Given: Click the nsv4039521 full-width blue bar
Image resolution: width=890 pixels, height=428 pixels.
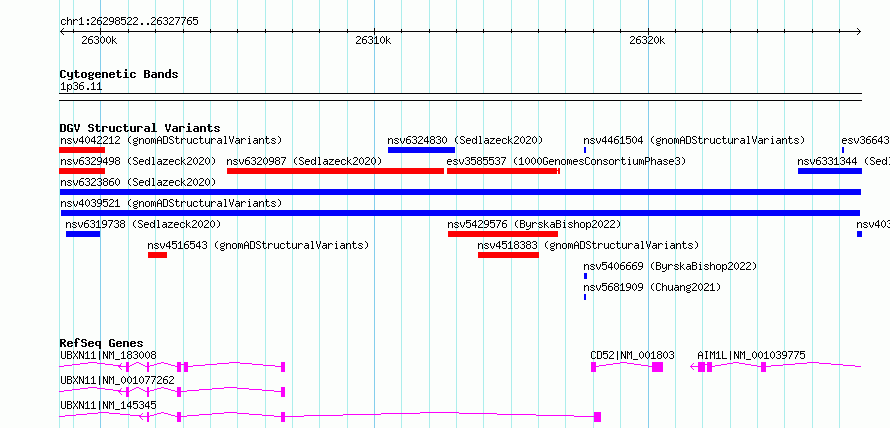Looking at the screenshot, I should pyautogui.click(x=460, y=213).
